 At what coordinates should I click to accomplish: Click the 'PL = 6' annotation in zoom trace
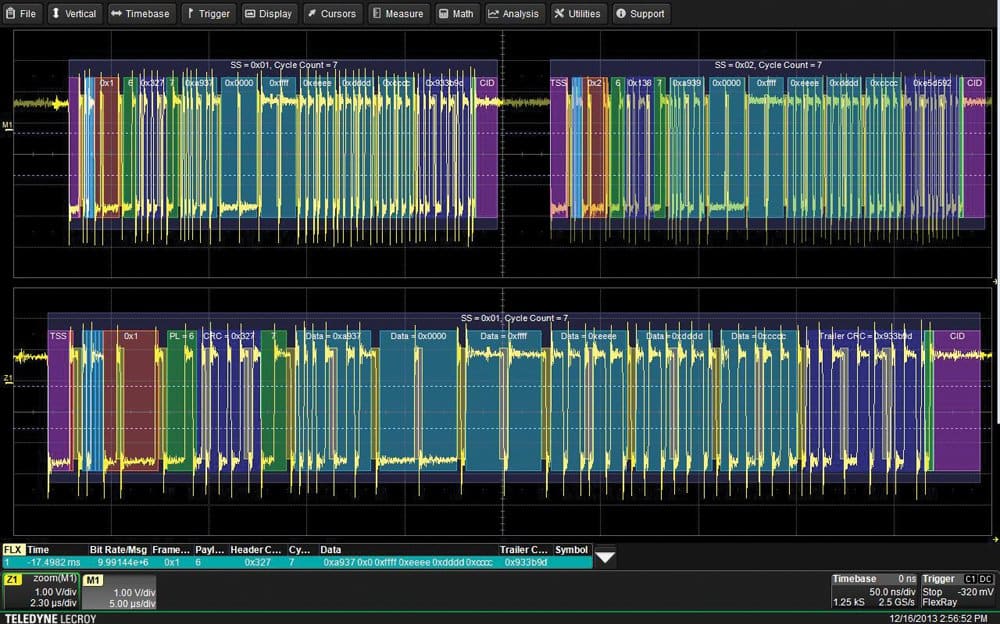tap(182, 336)
